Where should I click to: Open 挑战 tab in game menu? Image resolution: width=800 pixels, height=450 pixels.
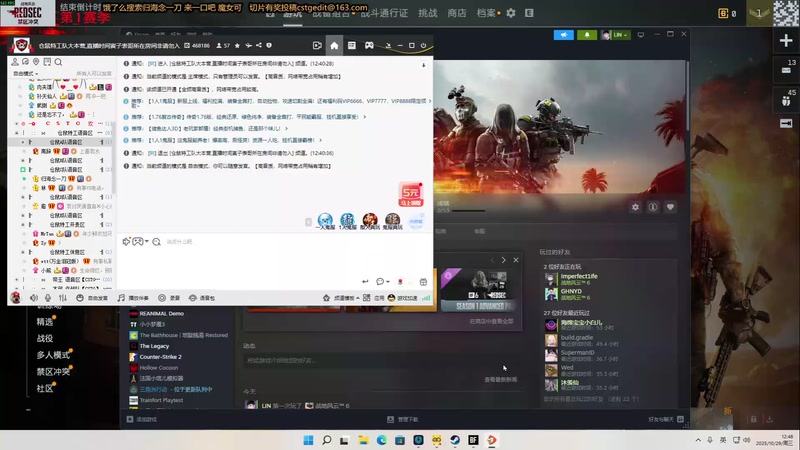pyautogui.click(x=428, y=13)
